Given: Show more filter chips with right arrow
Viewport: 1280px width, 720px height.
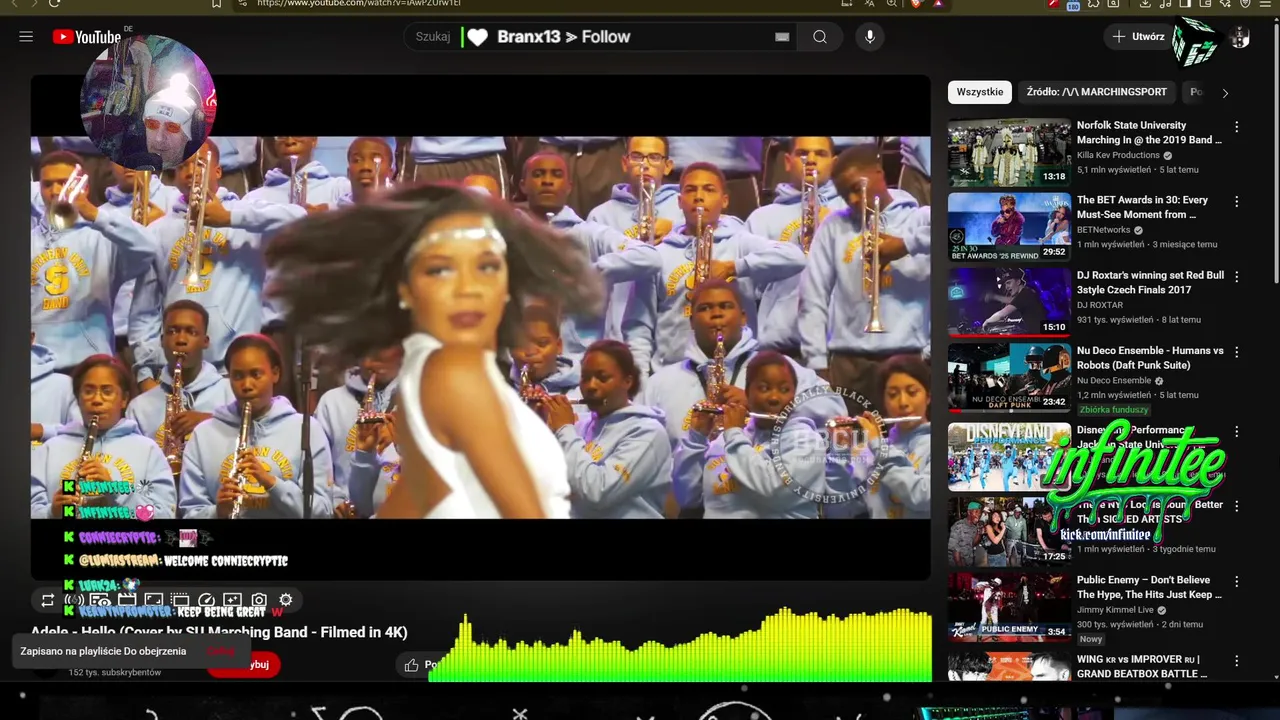Looking at the screenshot, I should click(x=1225, y=92).
